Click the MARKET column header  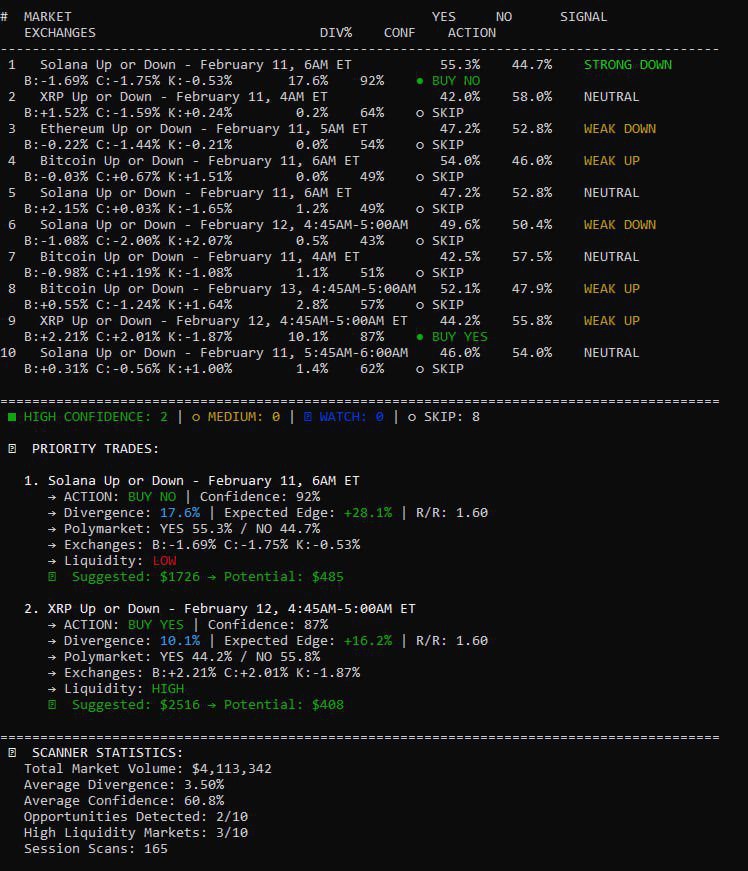(x=48, y=17)
